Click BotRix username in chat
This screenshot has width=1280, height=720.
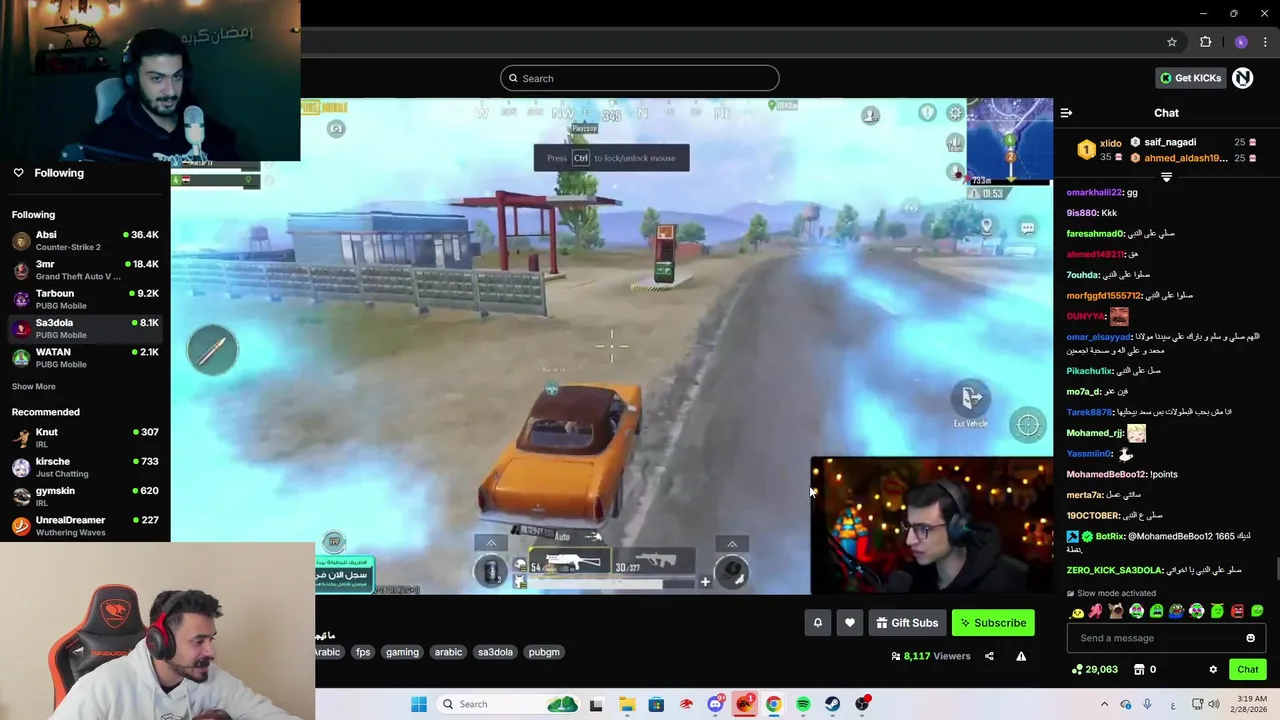1110,536
